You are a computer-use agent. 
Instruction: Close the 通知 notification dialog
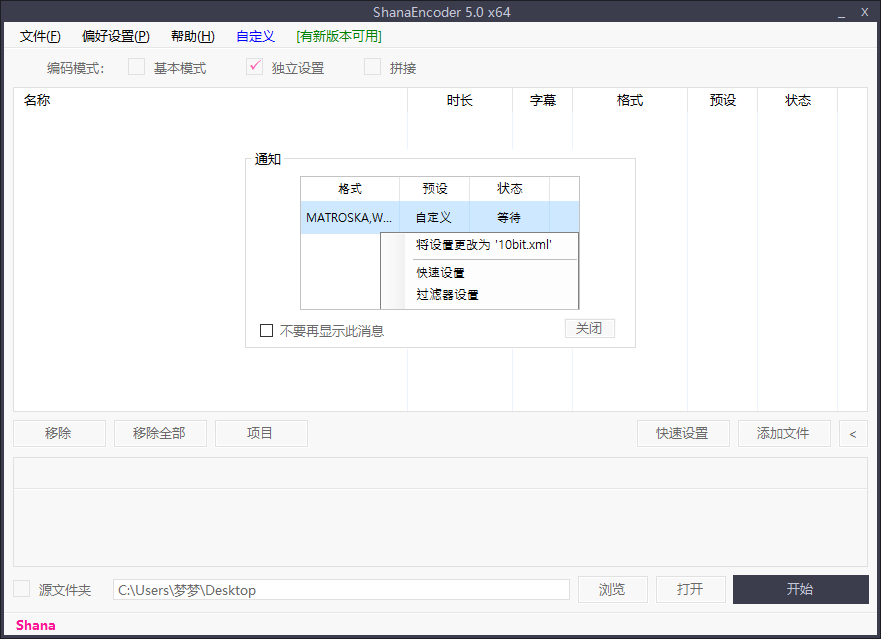click(589, 328)
